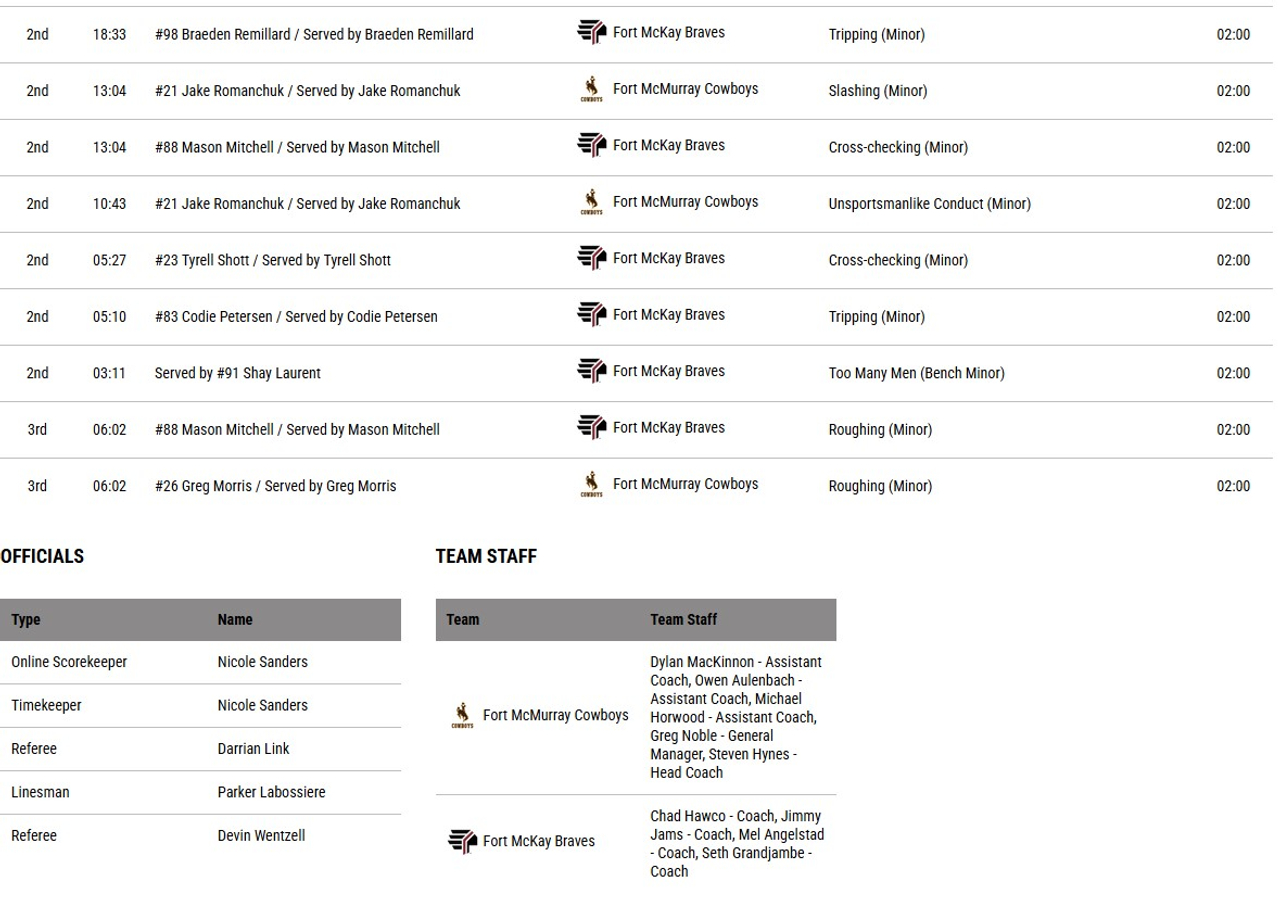Select the Name column header in Officials
The image size is (1280, 920).
point(235,620)
